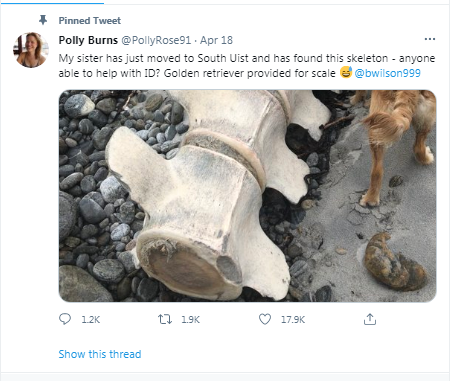Click the Polly Burns display name
Image resolution: width=459 pixels, height=381 pixels.
pos(88,40)
